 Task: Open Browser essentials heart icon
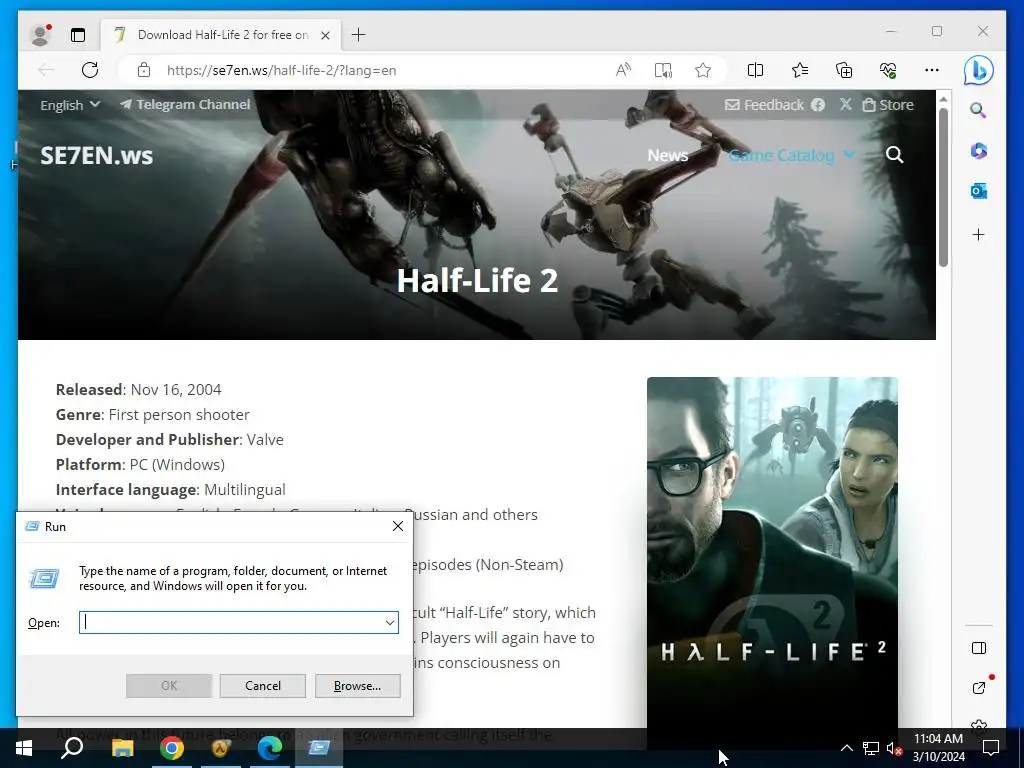pyautogui.click(x=888, y=70)
